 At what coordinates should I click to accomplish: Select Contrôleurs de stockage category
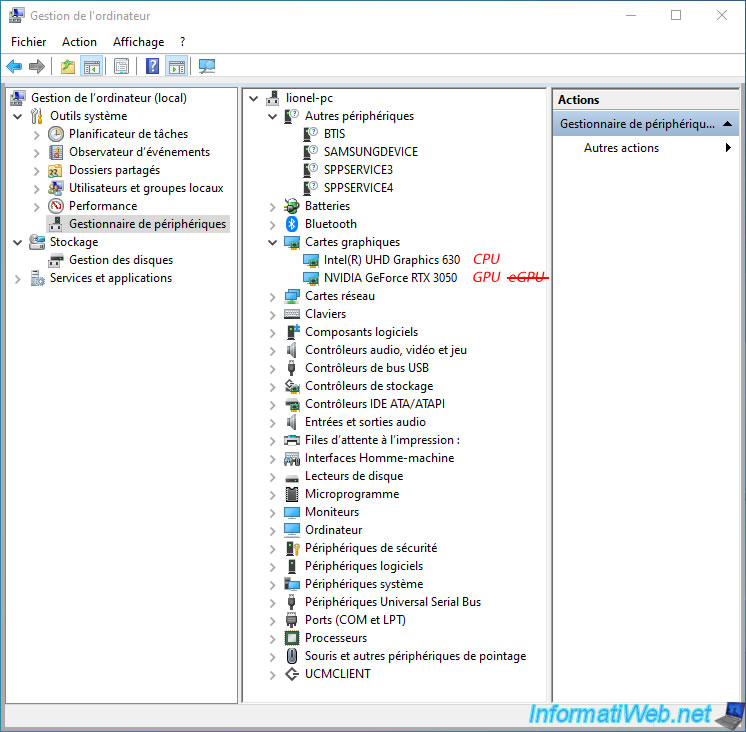(x=369, y=386)
